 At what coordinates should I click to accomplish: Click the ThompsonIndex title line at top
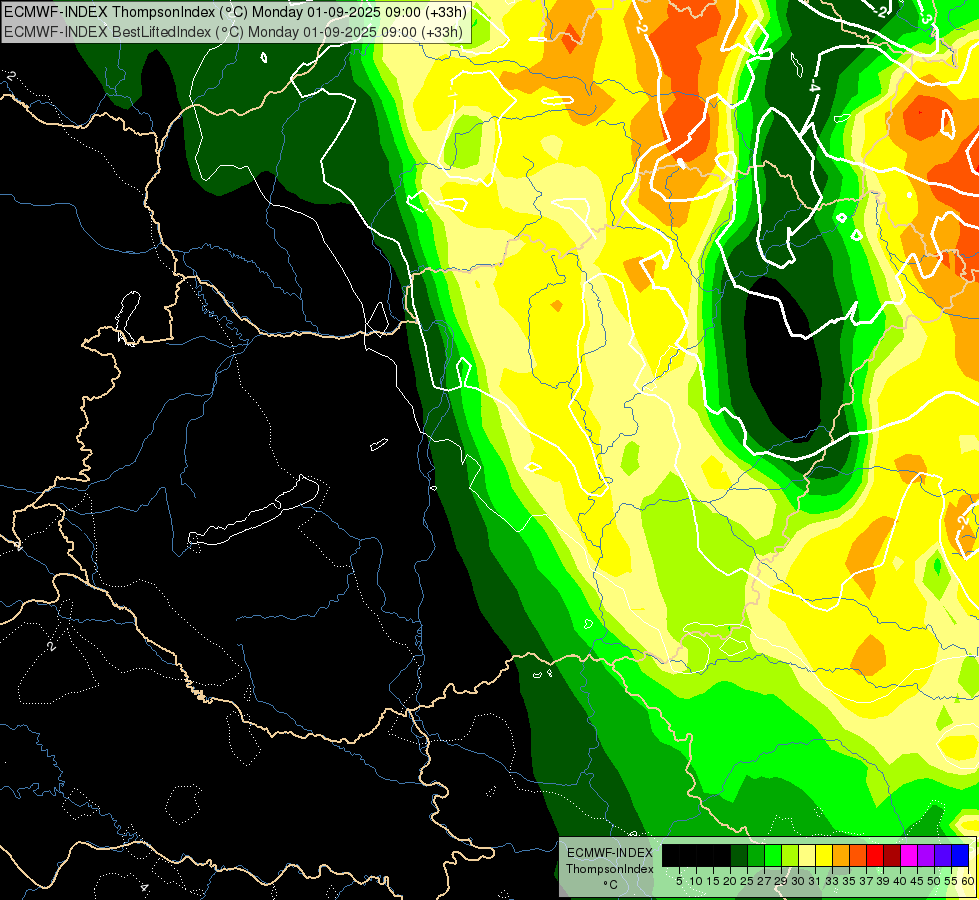tap(235, 12)
